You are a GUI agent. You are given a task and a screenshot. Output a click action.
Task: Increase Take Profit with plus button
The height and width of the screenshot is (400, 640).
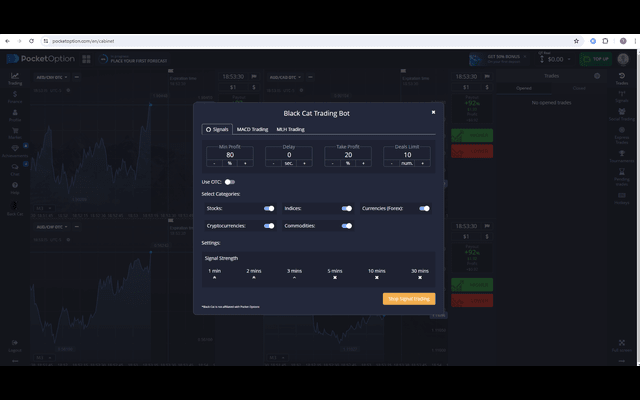[x=363, y=163]
